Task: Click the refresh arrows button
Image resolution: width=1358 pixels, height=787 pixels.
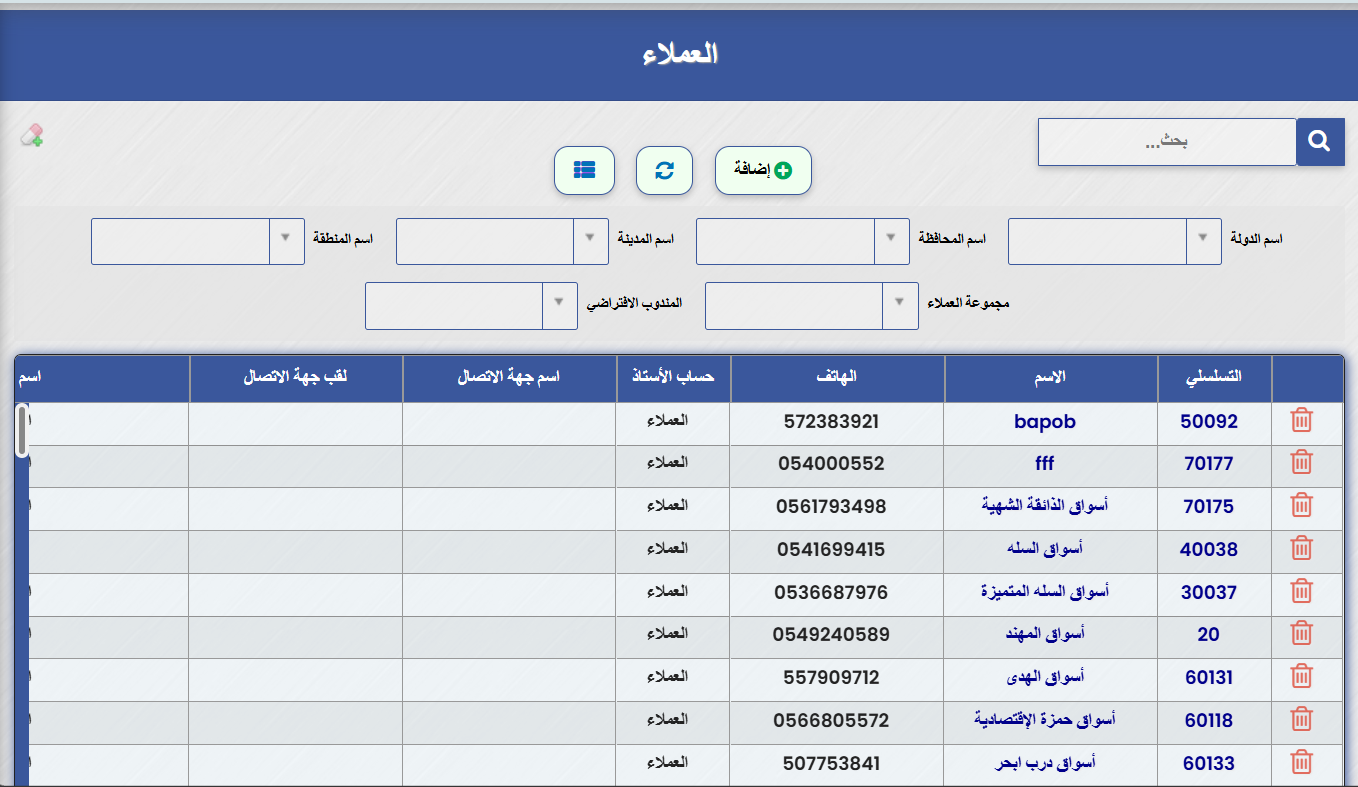Action: tap(665, 170)
